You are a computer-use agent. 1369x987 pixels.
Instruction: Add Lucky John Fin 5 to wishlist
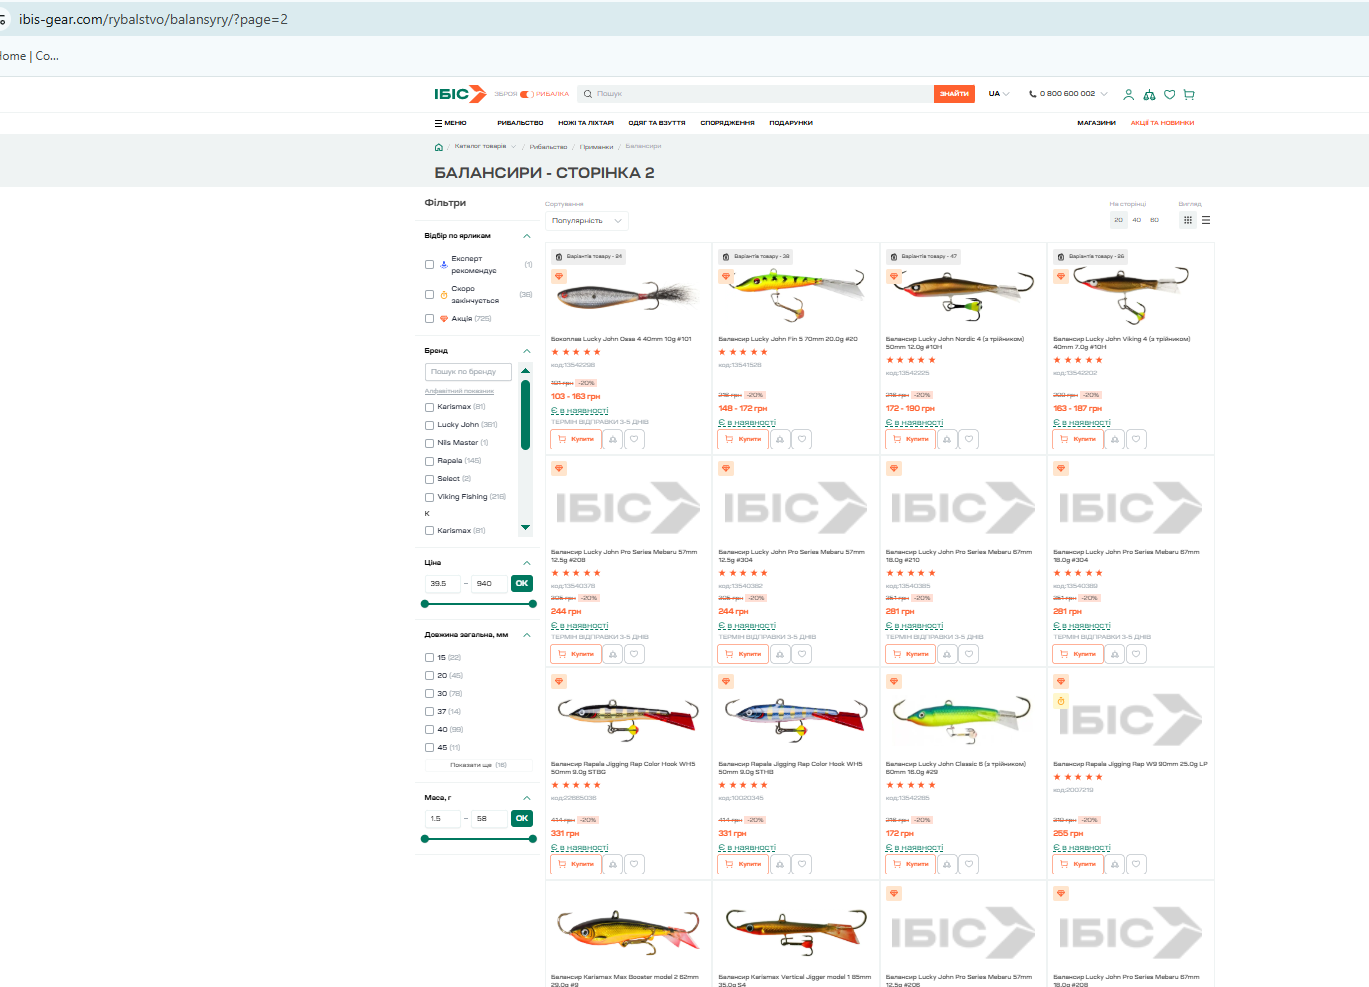tap(802, 439)
